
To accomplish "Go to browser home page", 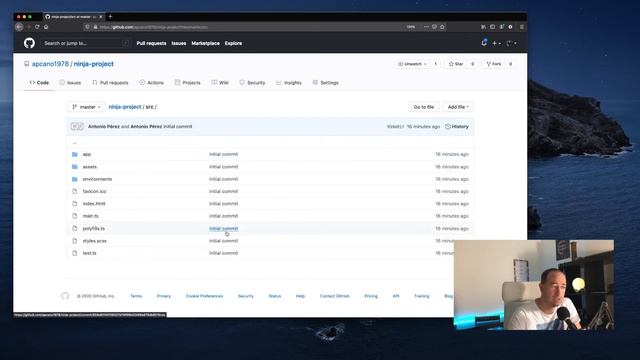I will (x=46, y=27).
